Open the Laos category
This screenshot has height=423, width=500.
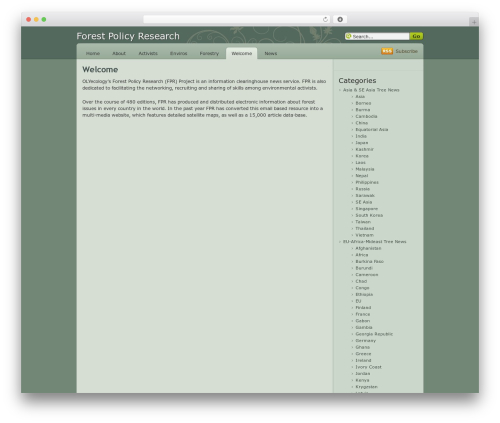click(x=360, y=163)
